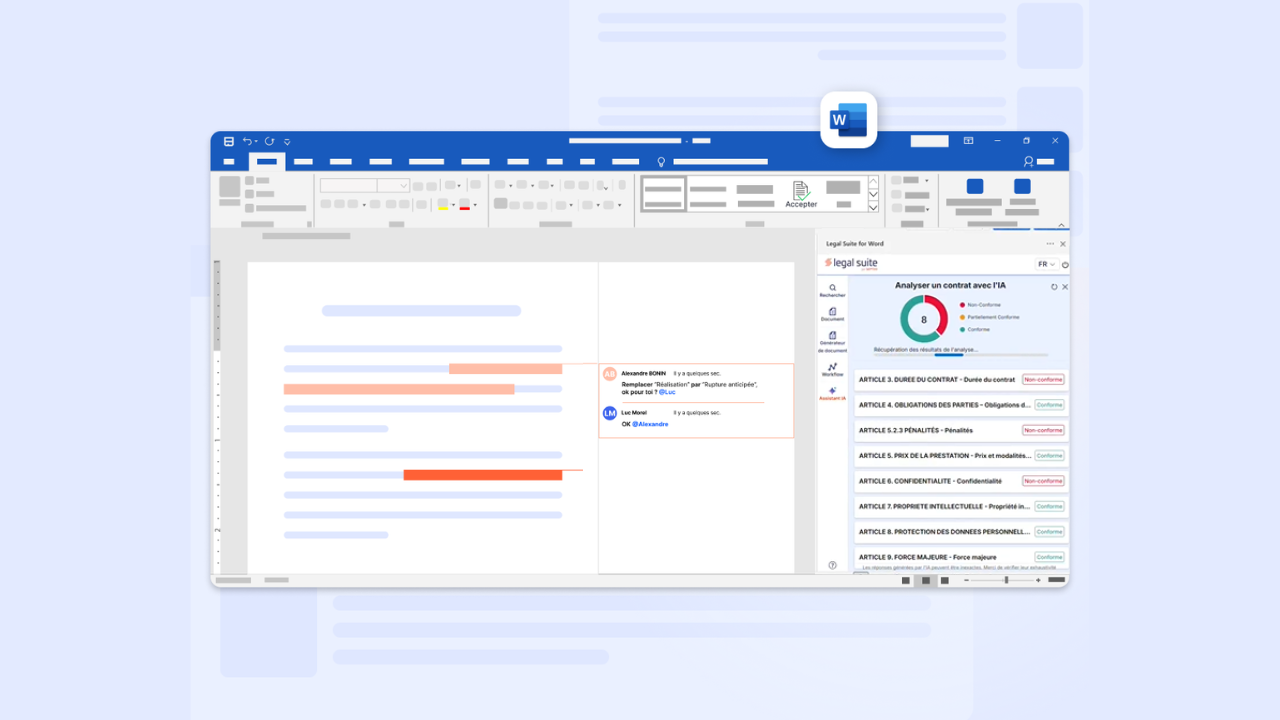The height and width of the screenshot is (720, 1280).
Task: Select the Print Layout view icon
Action: [925, 580]
